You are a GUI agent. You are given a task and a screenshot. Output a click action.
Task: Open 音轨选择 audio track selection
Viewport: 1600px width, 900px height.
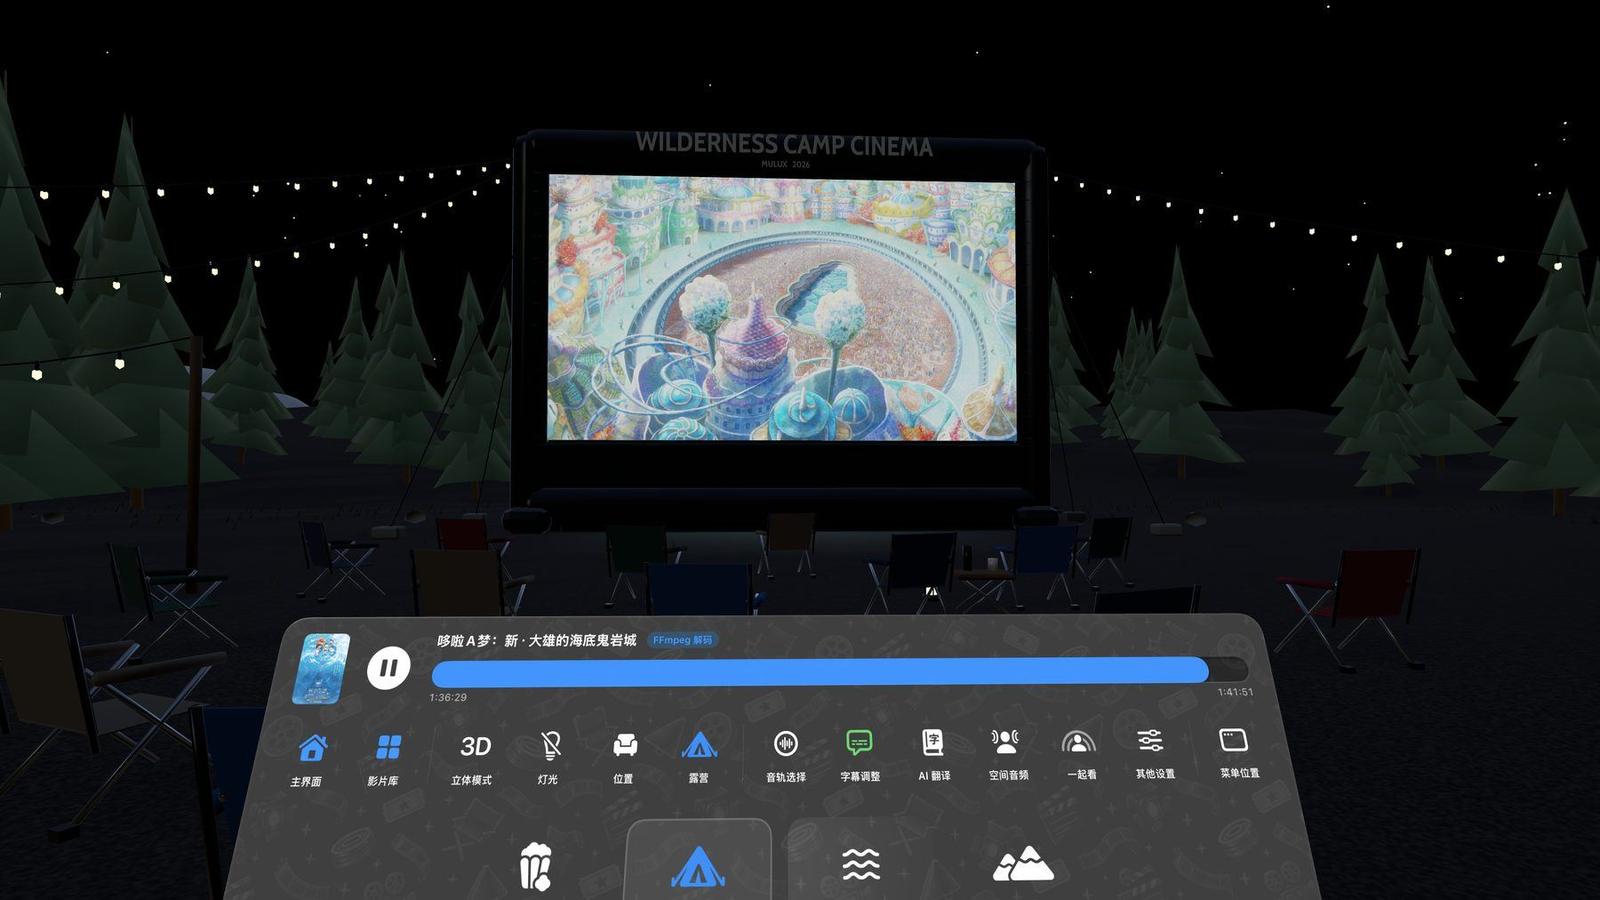point(786,755)
